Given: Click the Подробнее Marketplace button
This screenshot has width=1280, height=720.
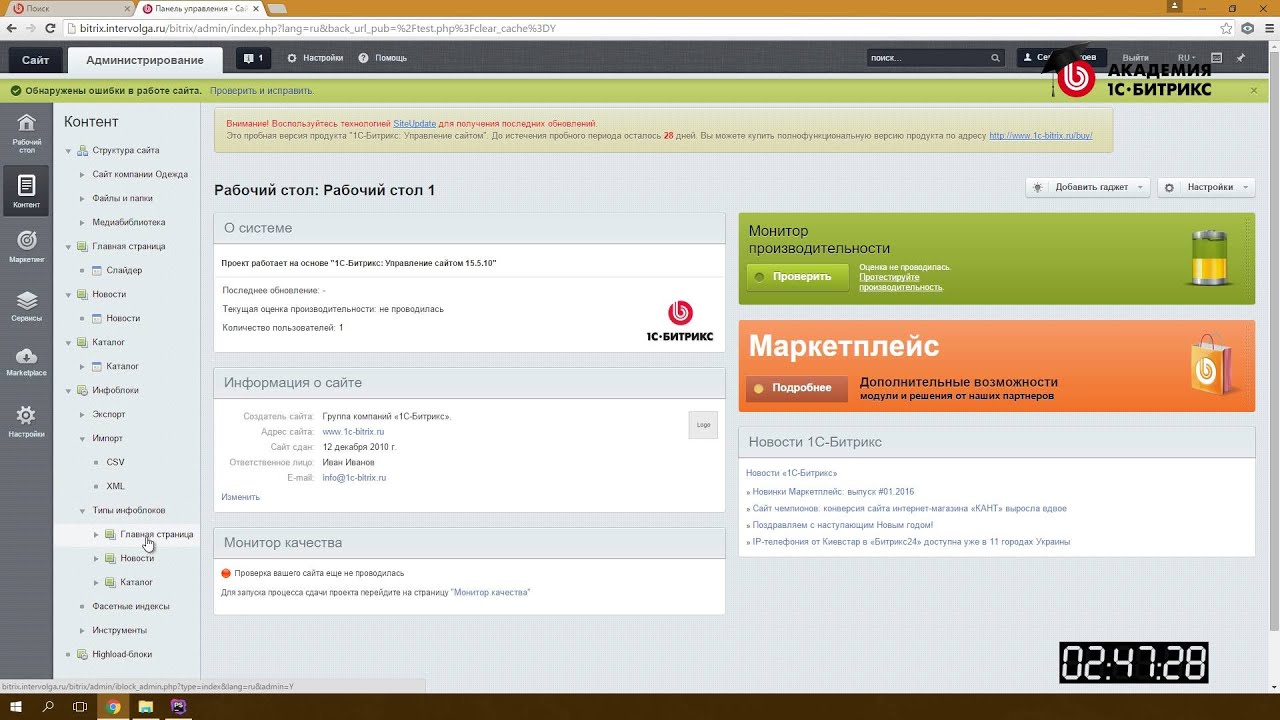Looking at the screenshot, I should click(x=797, y=388).
